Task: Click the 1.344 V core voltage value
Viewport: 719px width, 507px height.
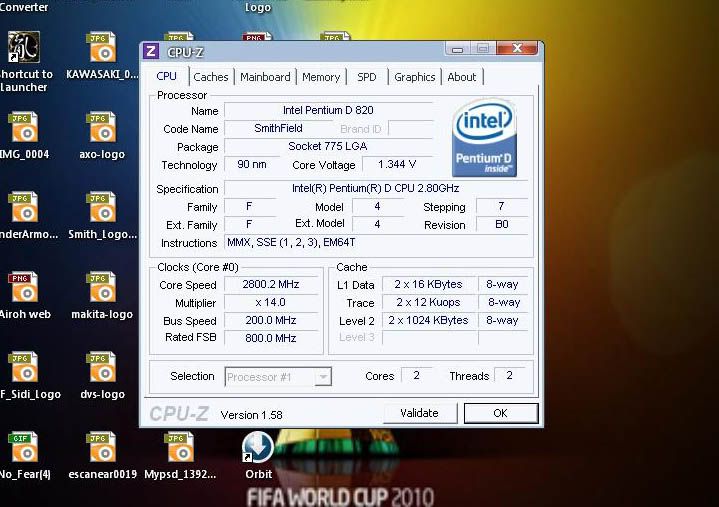Action: click(397, 164)
